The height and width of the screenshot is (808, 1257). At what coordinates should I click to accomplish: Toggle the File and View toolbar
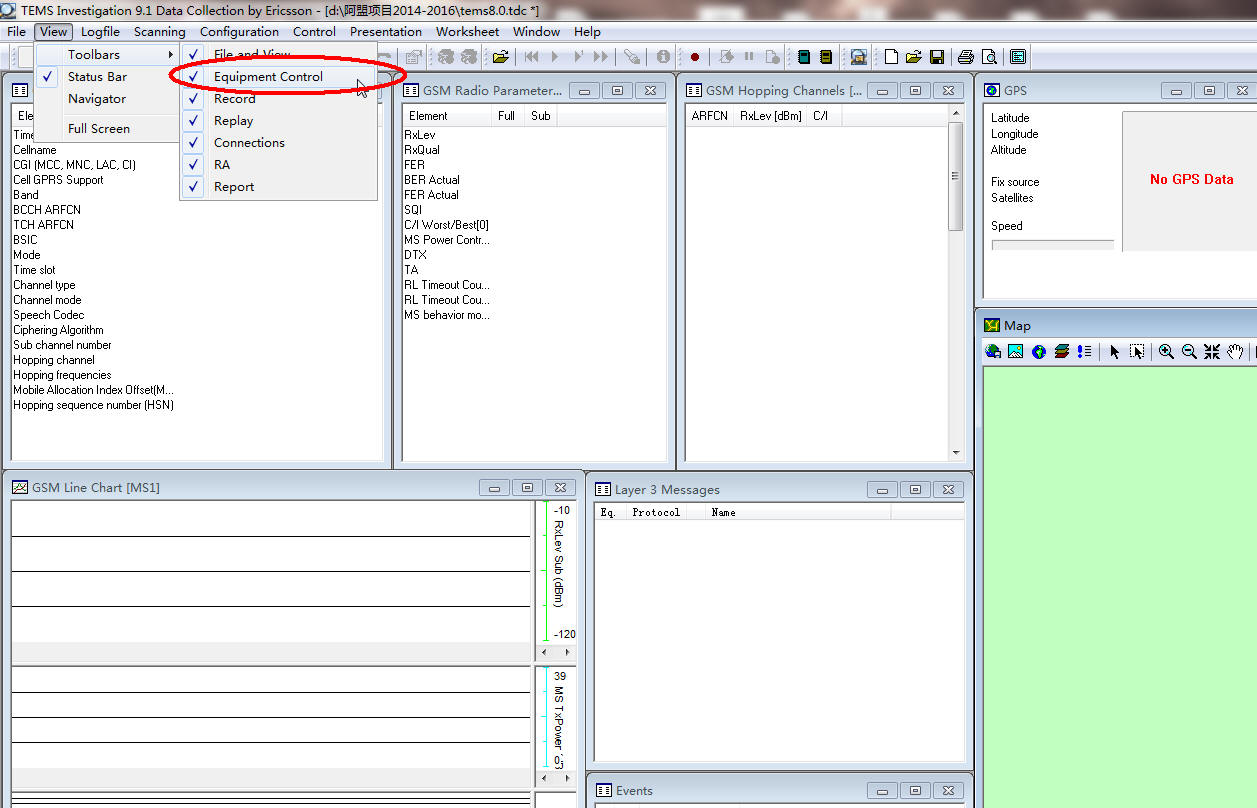pos(279,54)
